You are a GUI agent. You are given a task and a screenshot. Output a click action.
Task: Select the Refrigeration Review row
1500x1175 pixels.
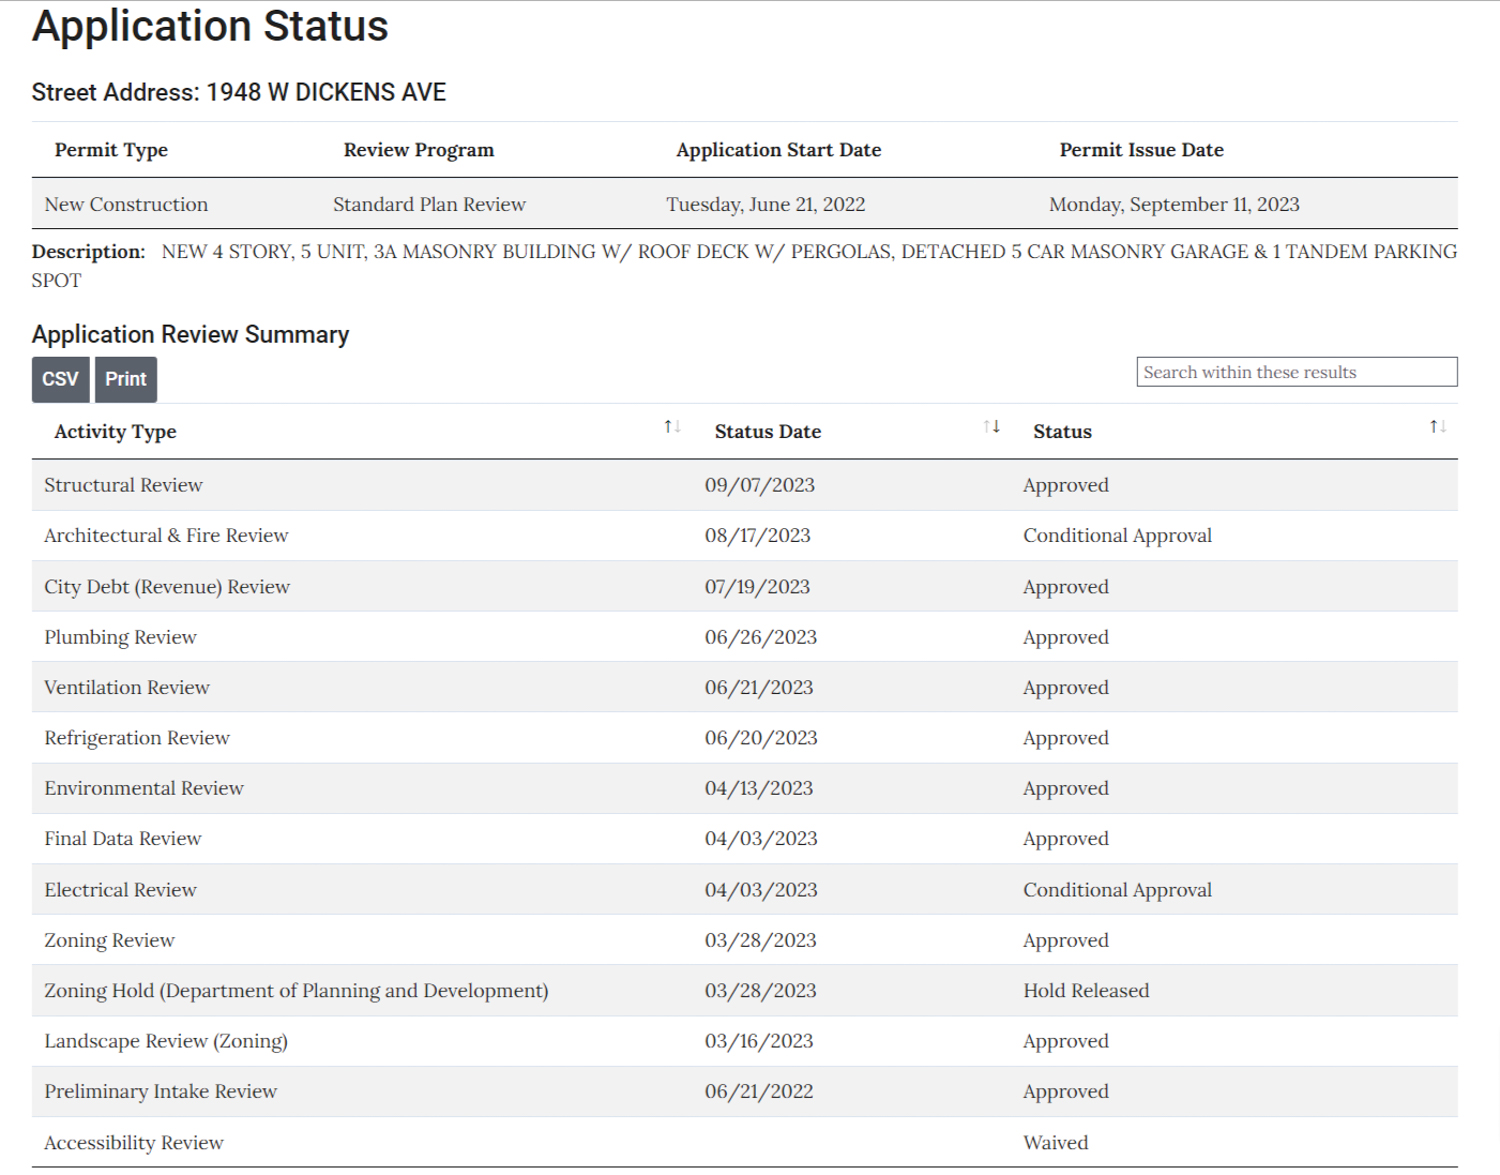click(x=744, y=738)
